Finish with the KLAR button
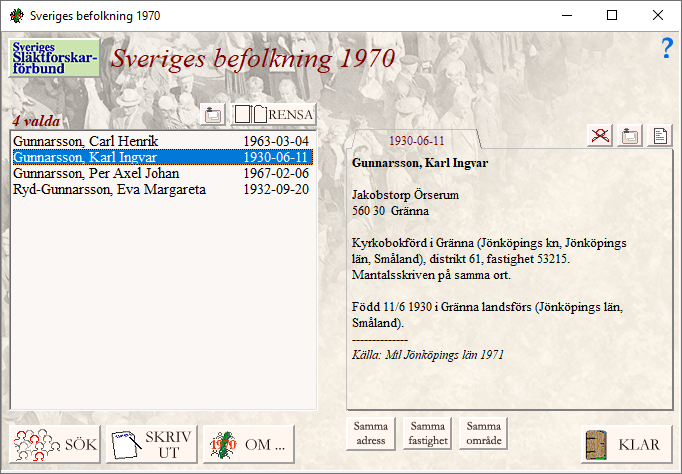Image resolution: width=682 pixels, height=474 pixels. click(x=626, y=444)
